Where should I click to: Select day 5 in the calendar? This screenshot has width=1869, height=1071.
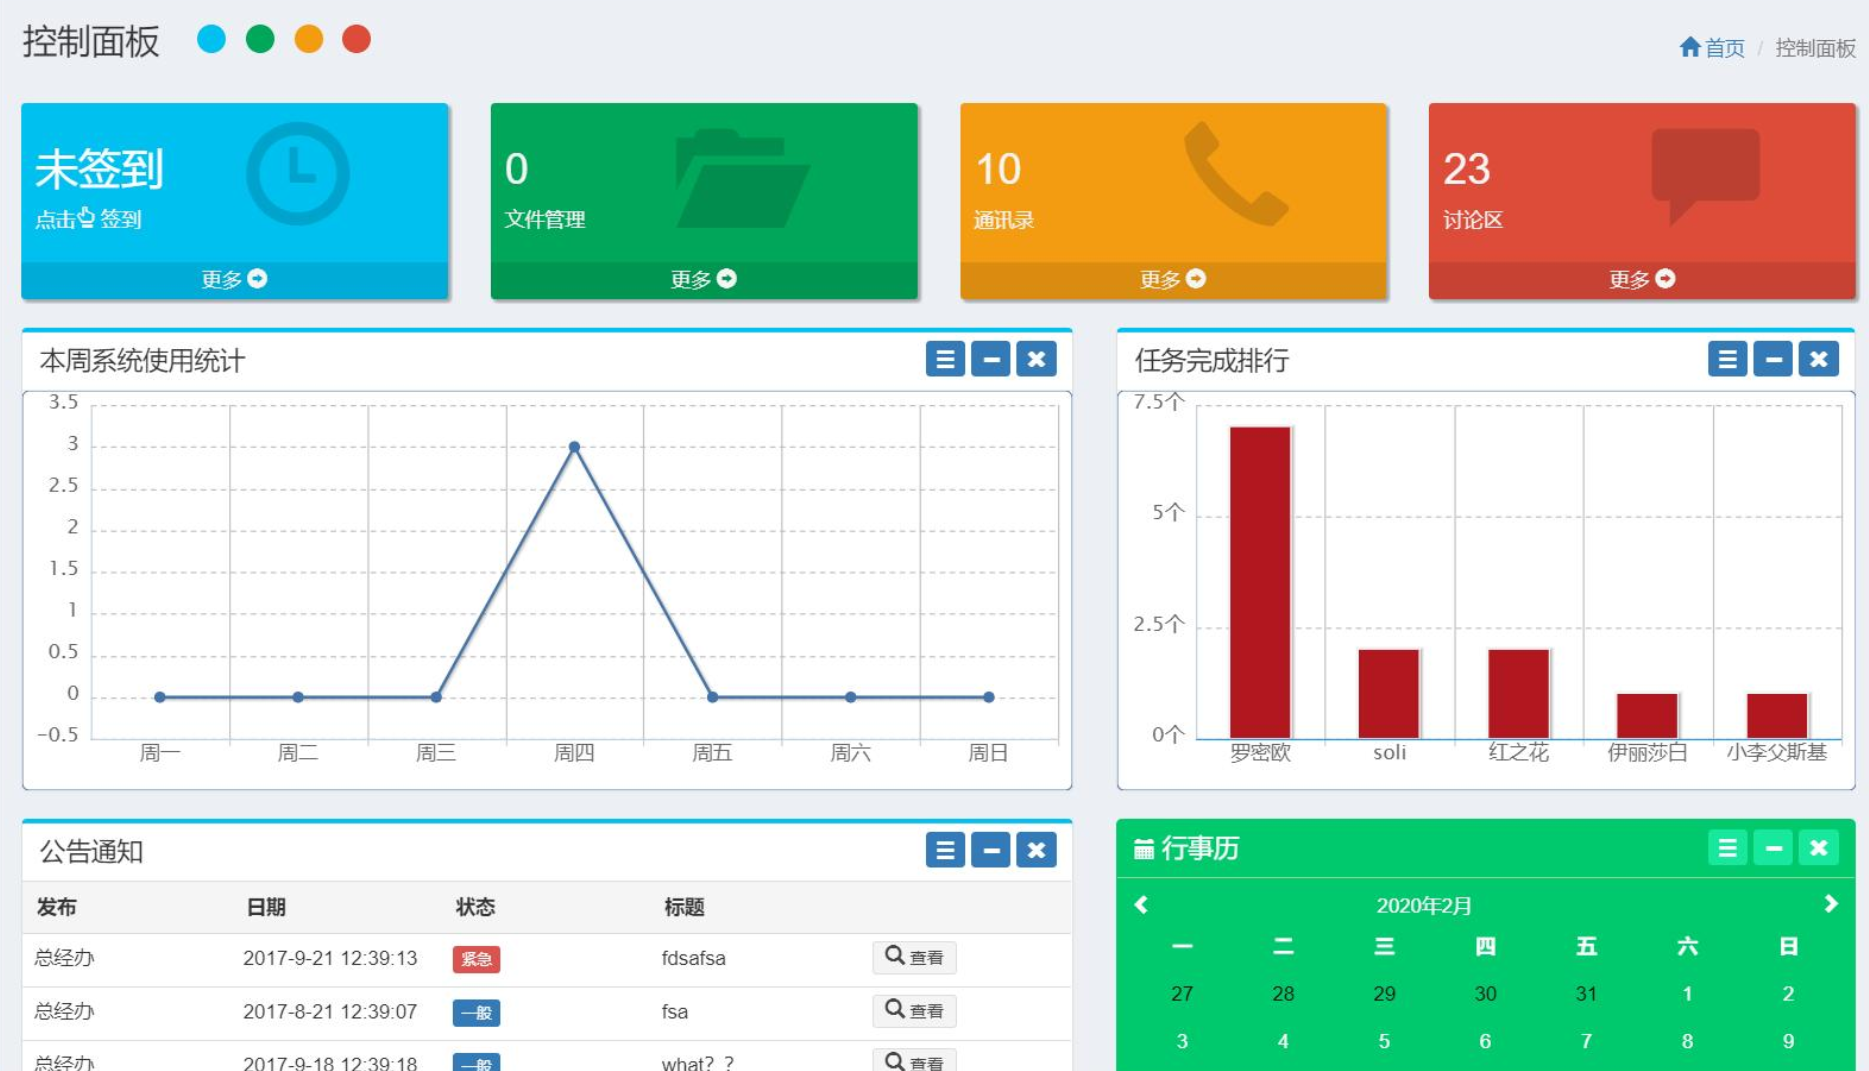(1384, 1041)
